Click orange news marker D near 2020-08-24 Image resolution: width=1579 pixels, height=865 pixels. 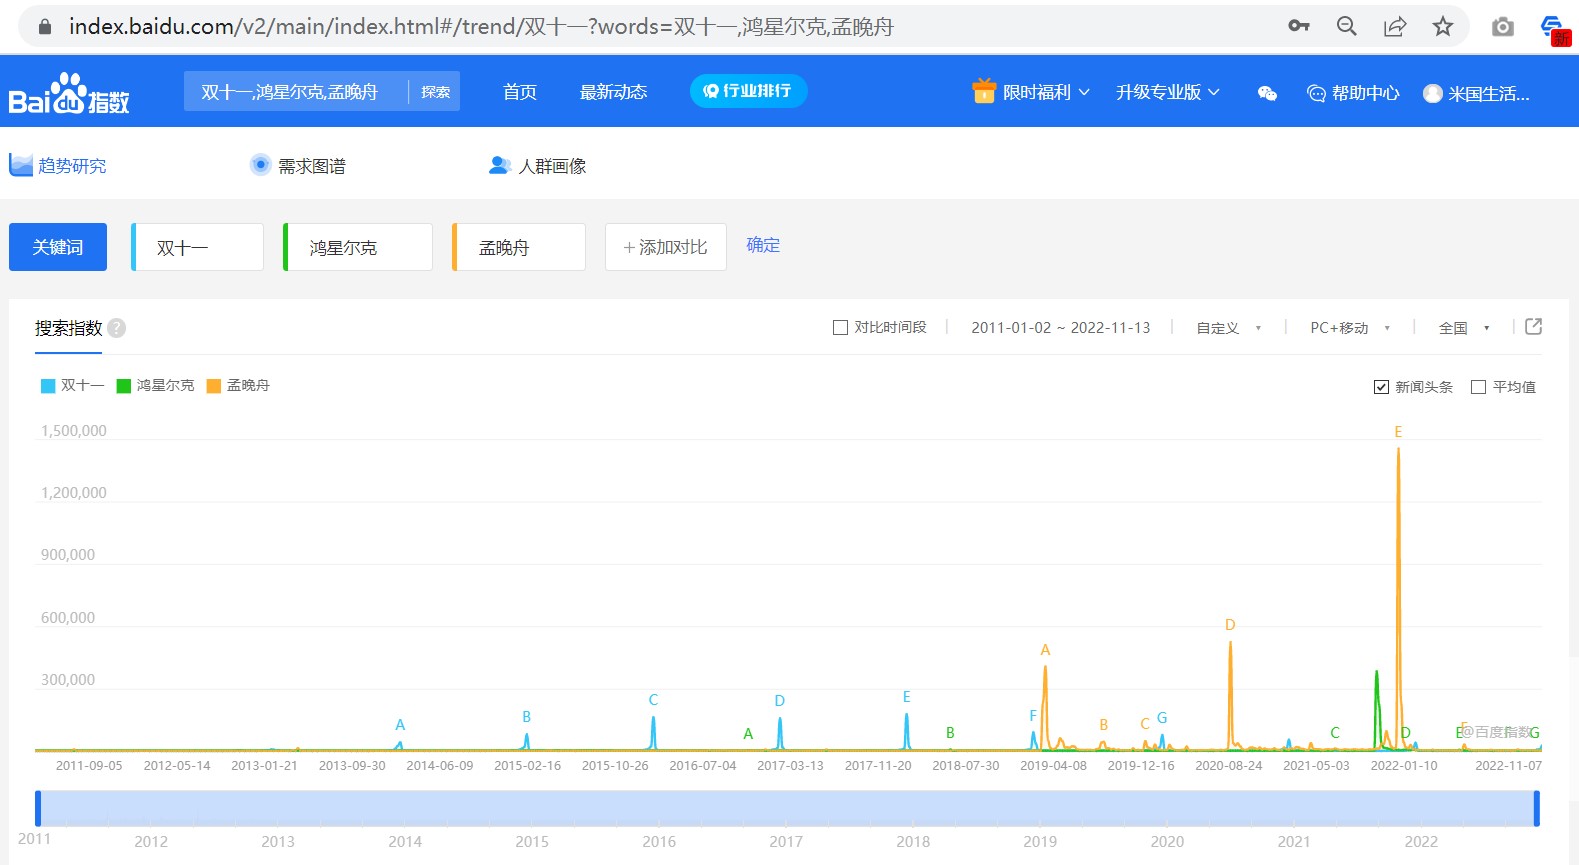pyautogui.click(x=1230, y=625)
